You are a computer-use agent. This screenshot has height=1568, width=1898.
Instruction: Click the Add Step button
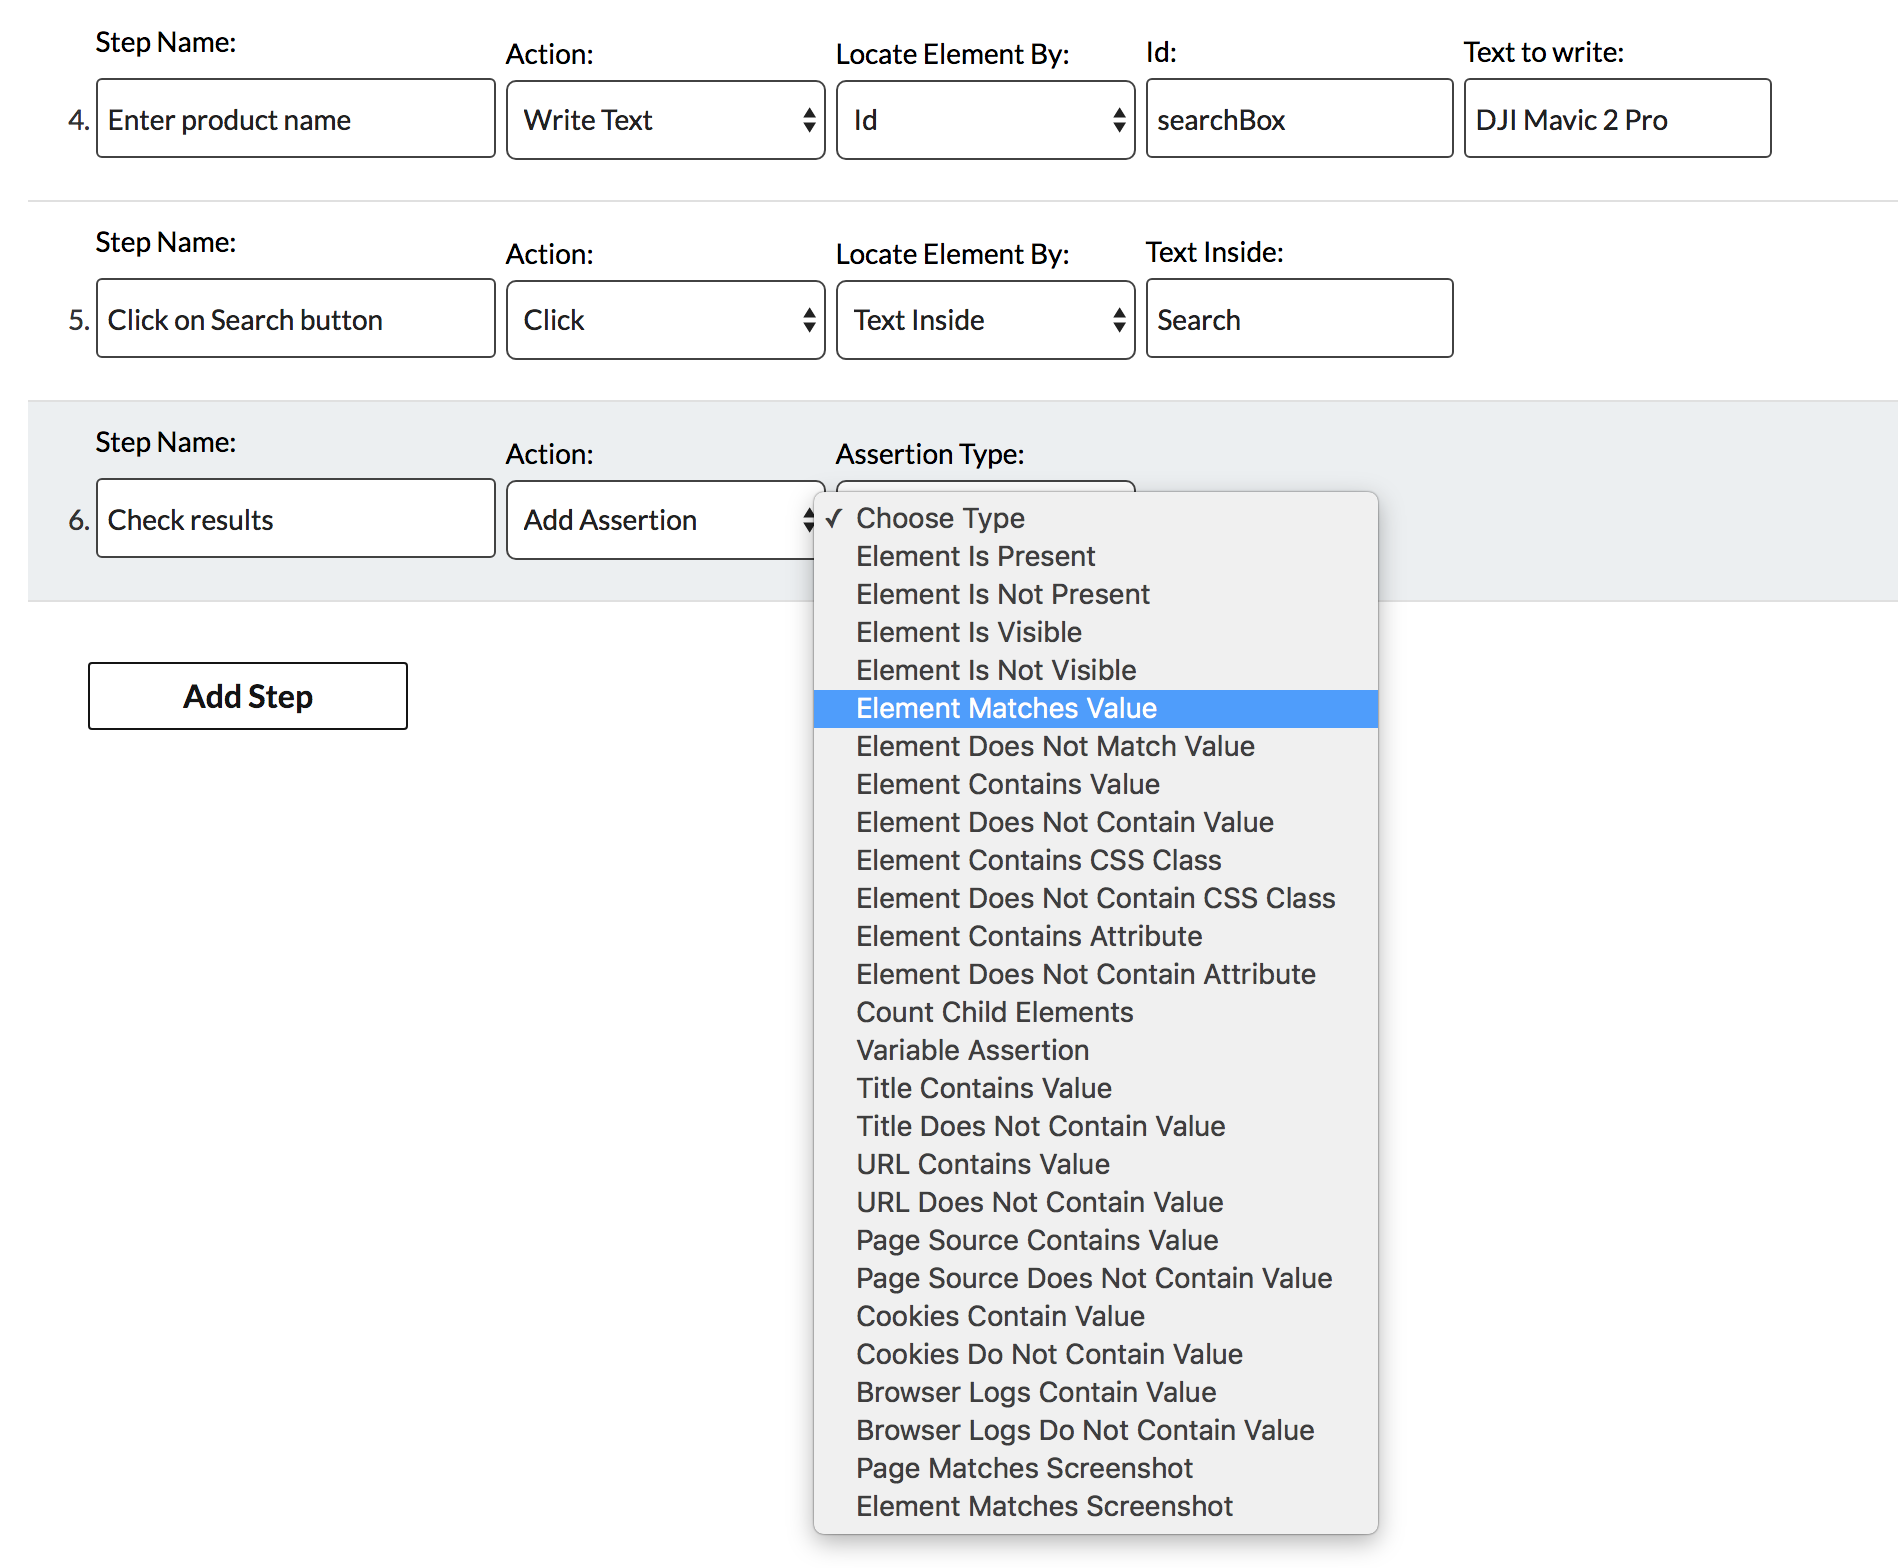(248, 696)
